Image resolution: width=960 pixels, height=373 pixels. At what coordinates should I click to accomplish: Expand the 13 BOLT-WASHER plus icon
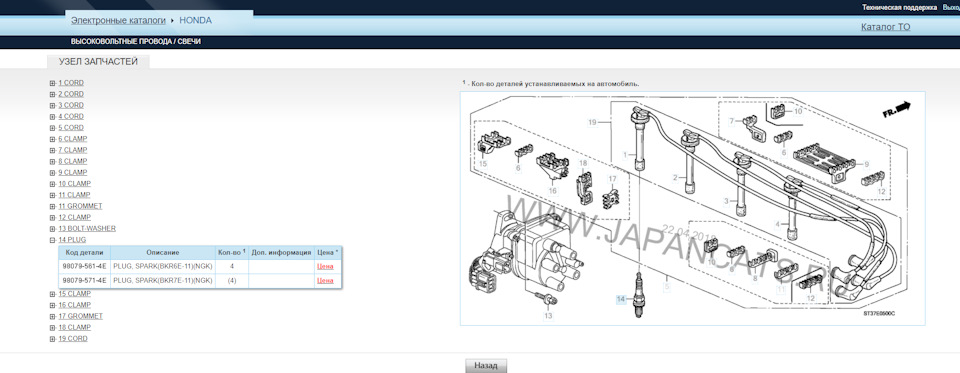[53, 228]
